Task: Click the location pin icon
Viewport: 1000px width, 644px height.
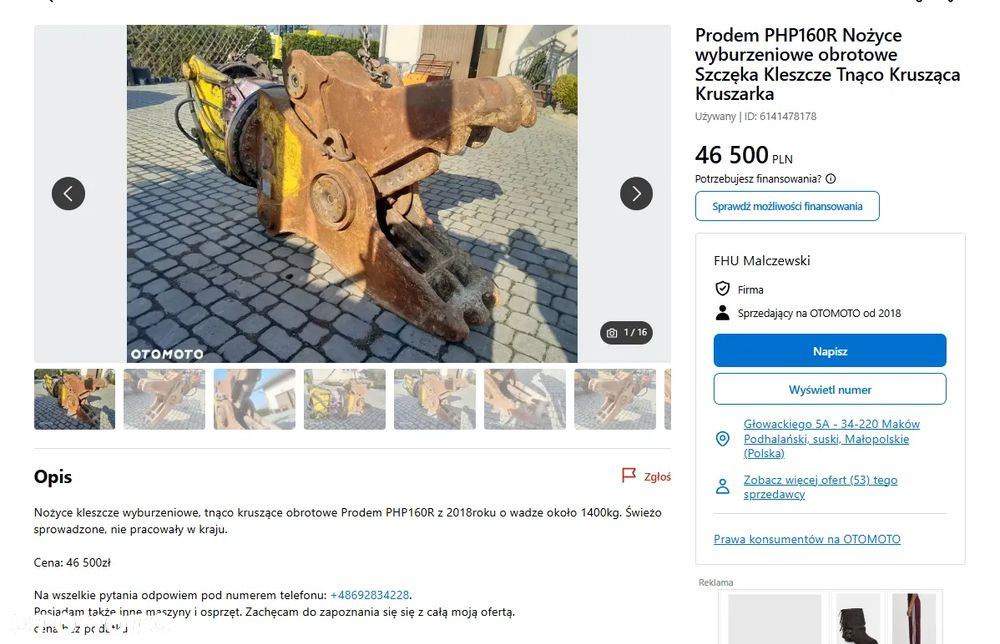Action: [x=723, y=439]
